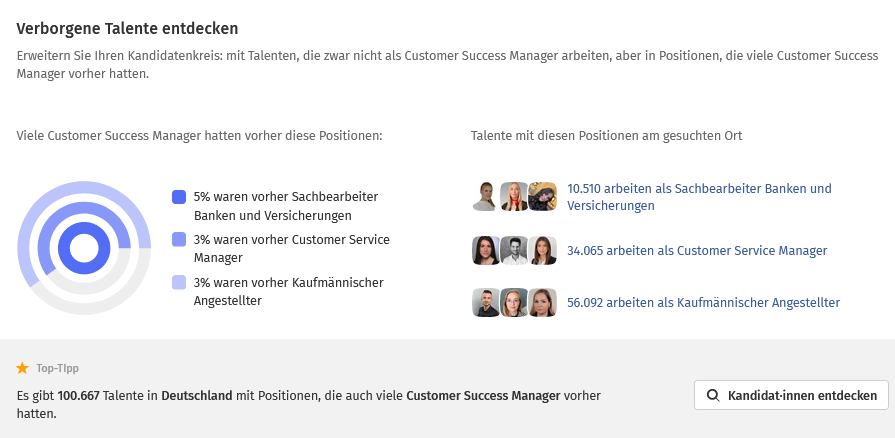Click the orange Top-Tipp star icon
This screenshot has height=438, width=895.
pos(23,368)
